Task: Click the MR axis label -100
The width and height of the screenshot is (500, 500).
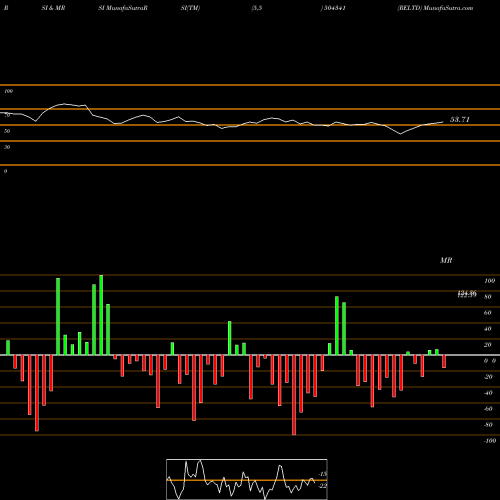Action: [x=490, y=441]
